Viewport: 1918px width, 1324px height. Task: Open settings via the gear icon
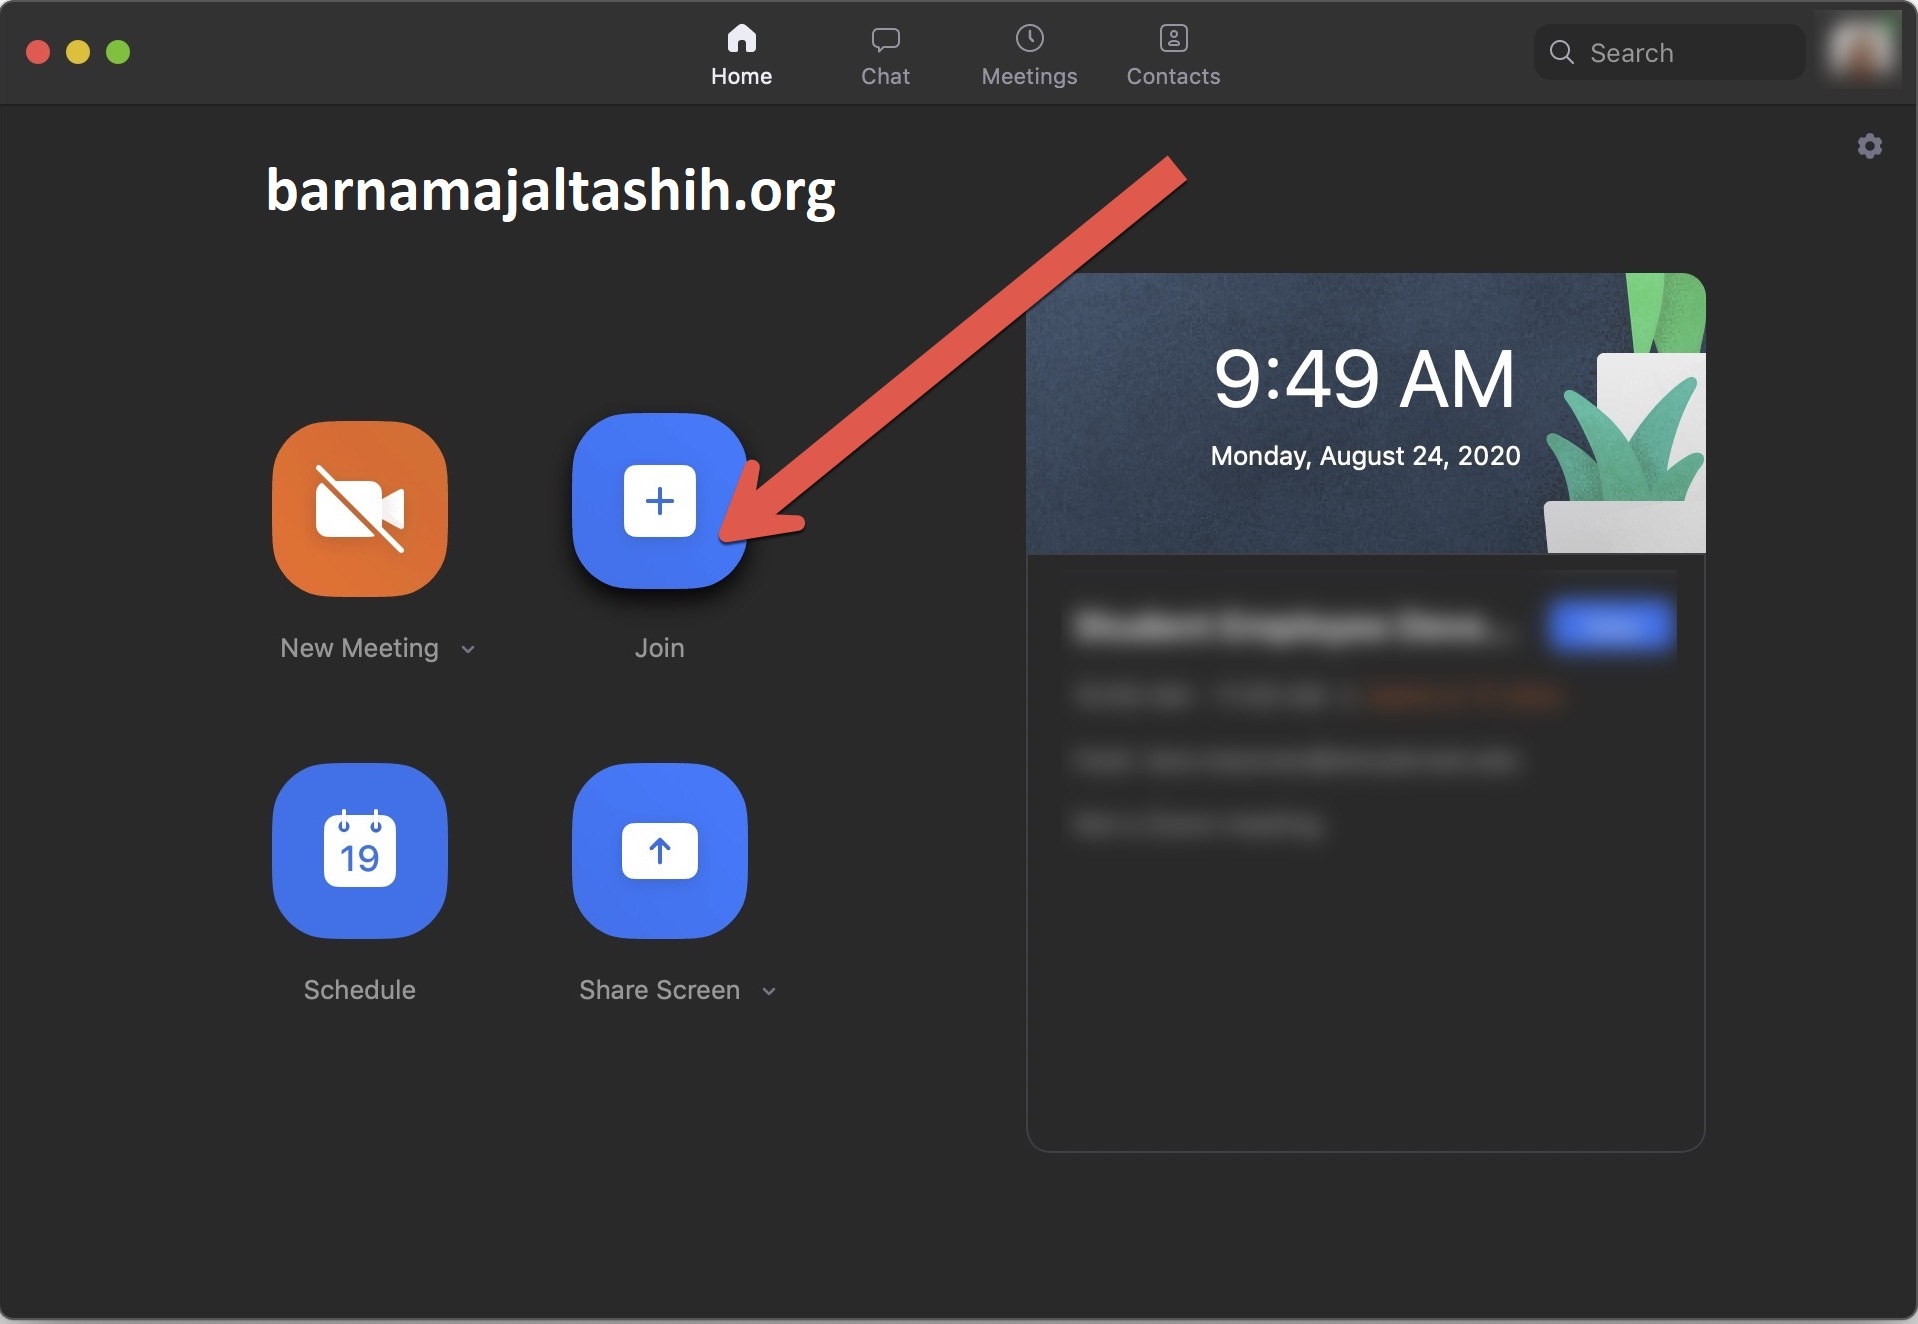(x=1870, y=146)
